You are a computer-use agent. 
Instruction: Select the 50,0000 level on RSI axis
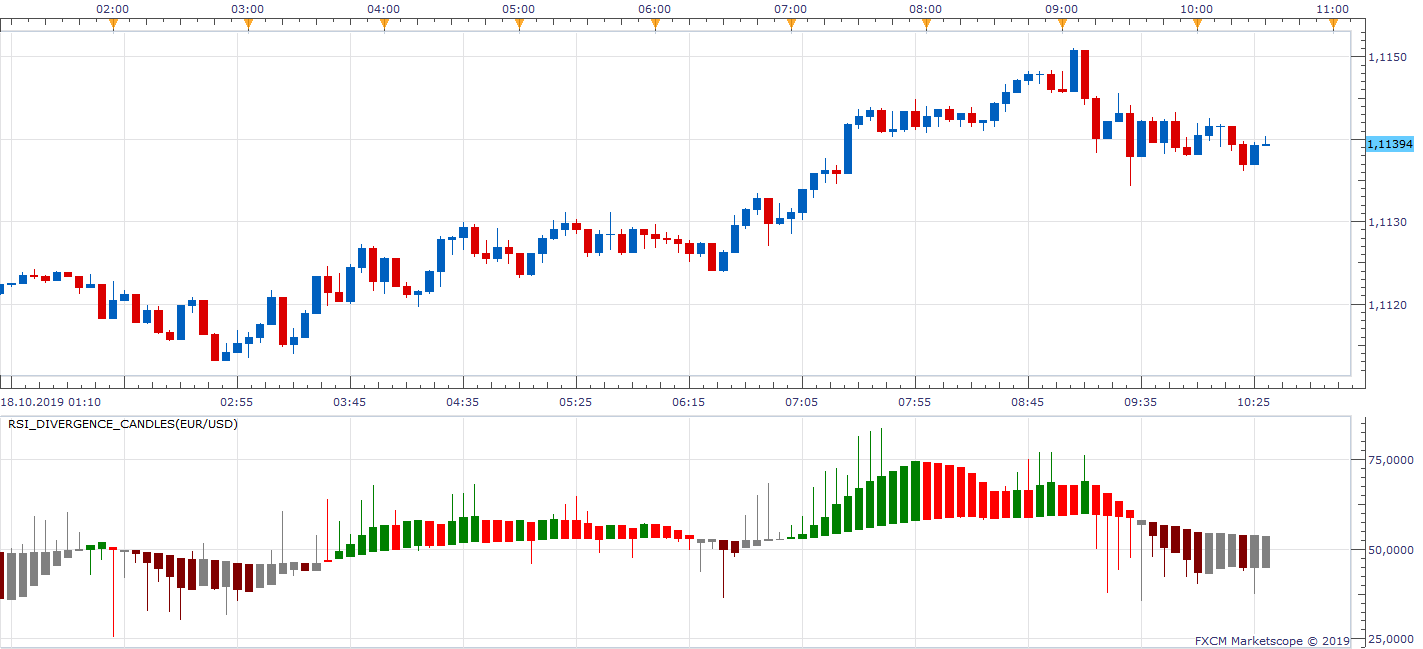coord(1390,550)
